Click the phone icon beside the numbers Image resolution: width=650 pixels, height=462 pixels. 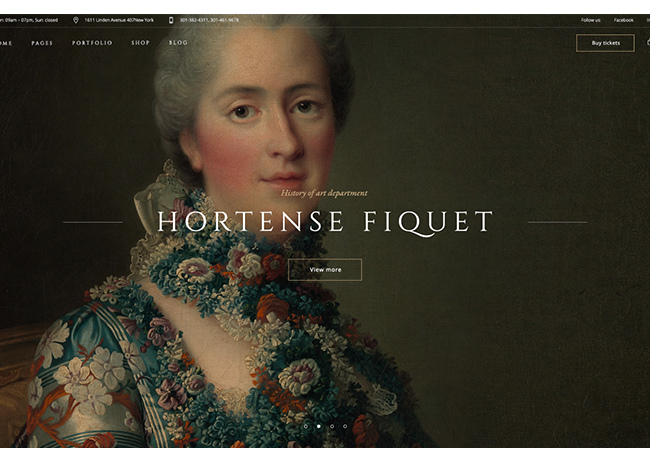pos(171,20)
